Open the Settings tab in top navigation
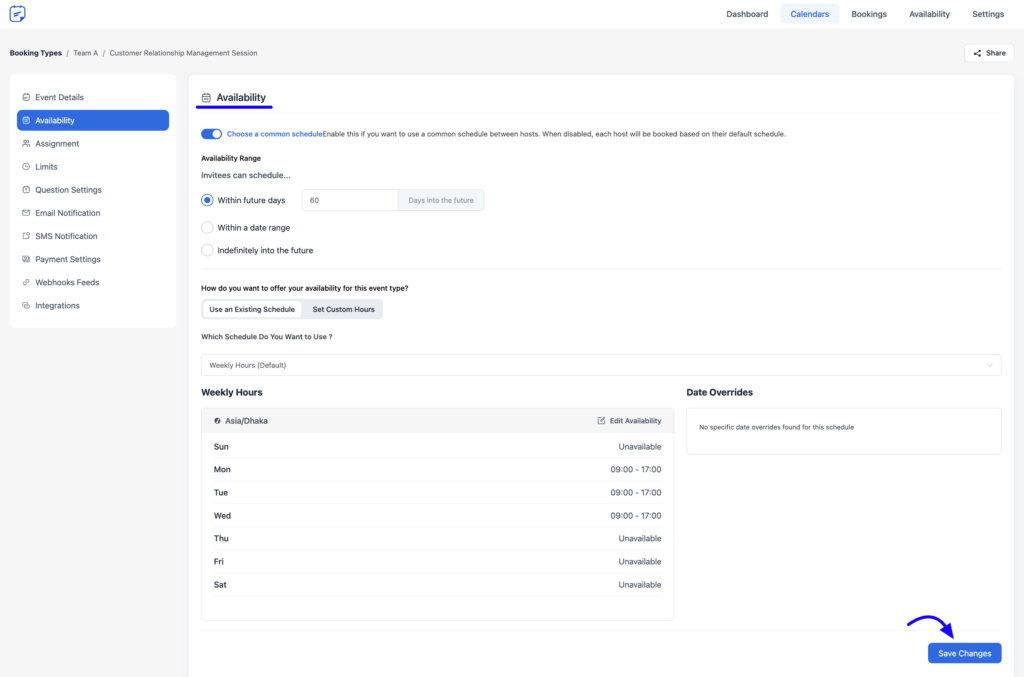Screen dimensions: 1024x677 pyautogui.click(x=987, y=14)
